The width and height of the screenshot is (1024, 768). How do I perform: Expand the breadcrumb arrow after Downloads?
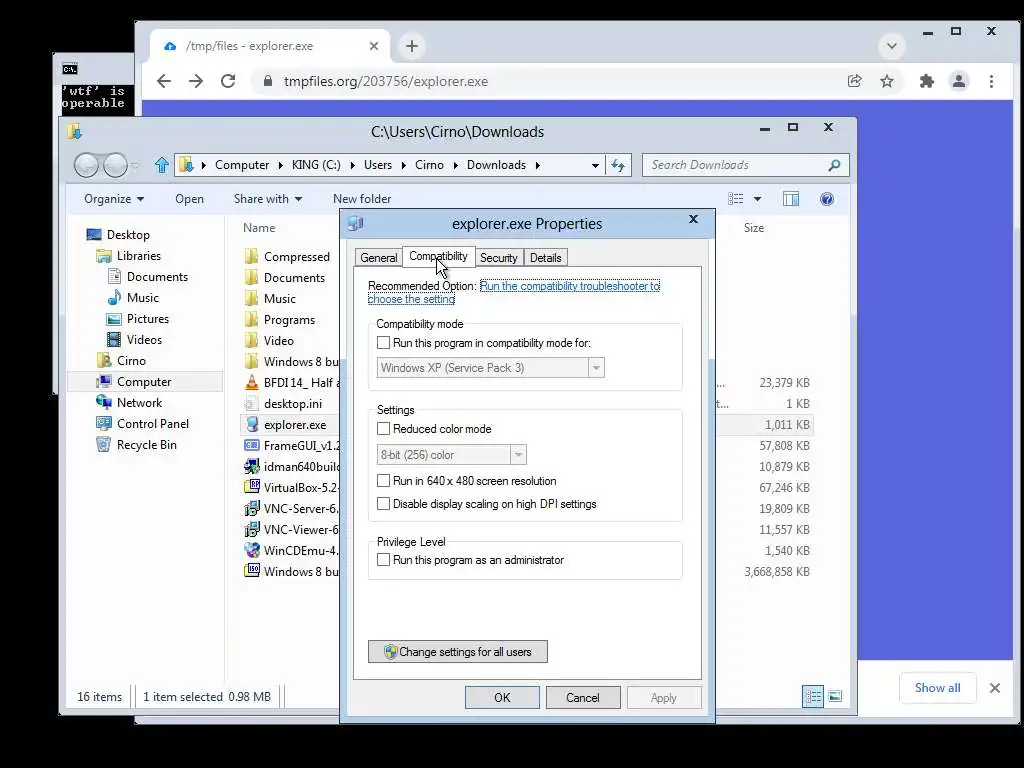click(537, 165)
